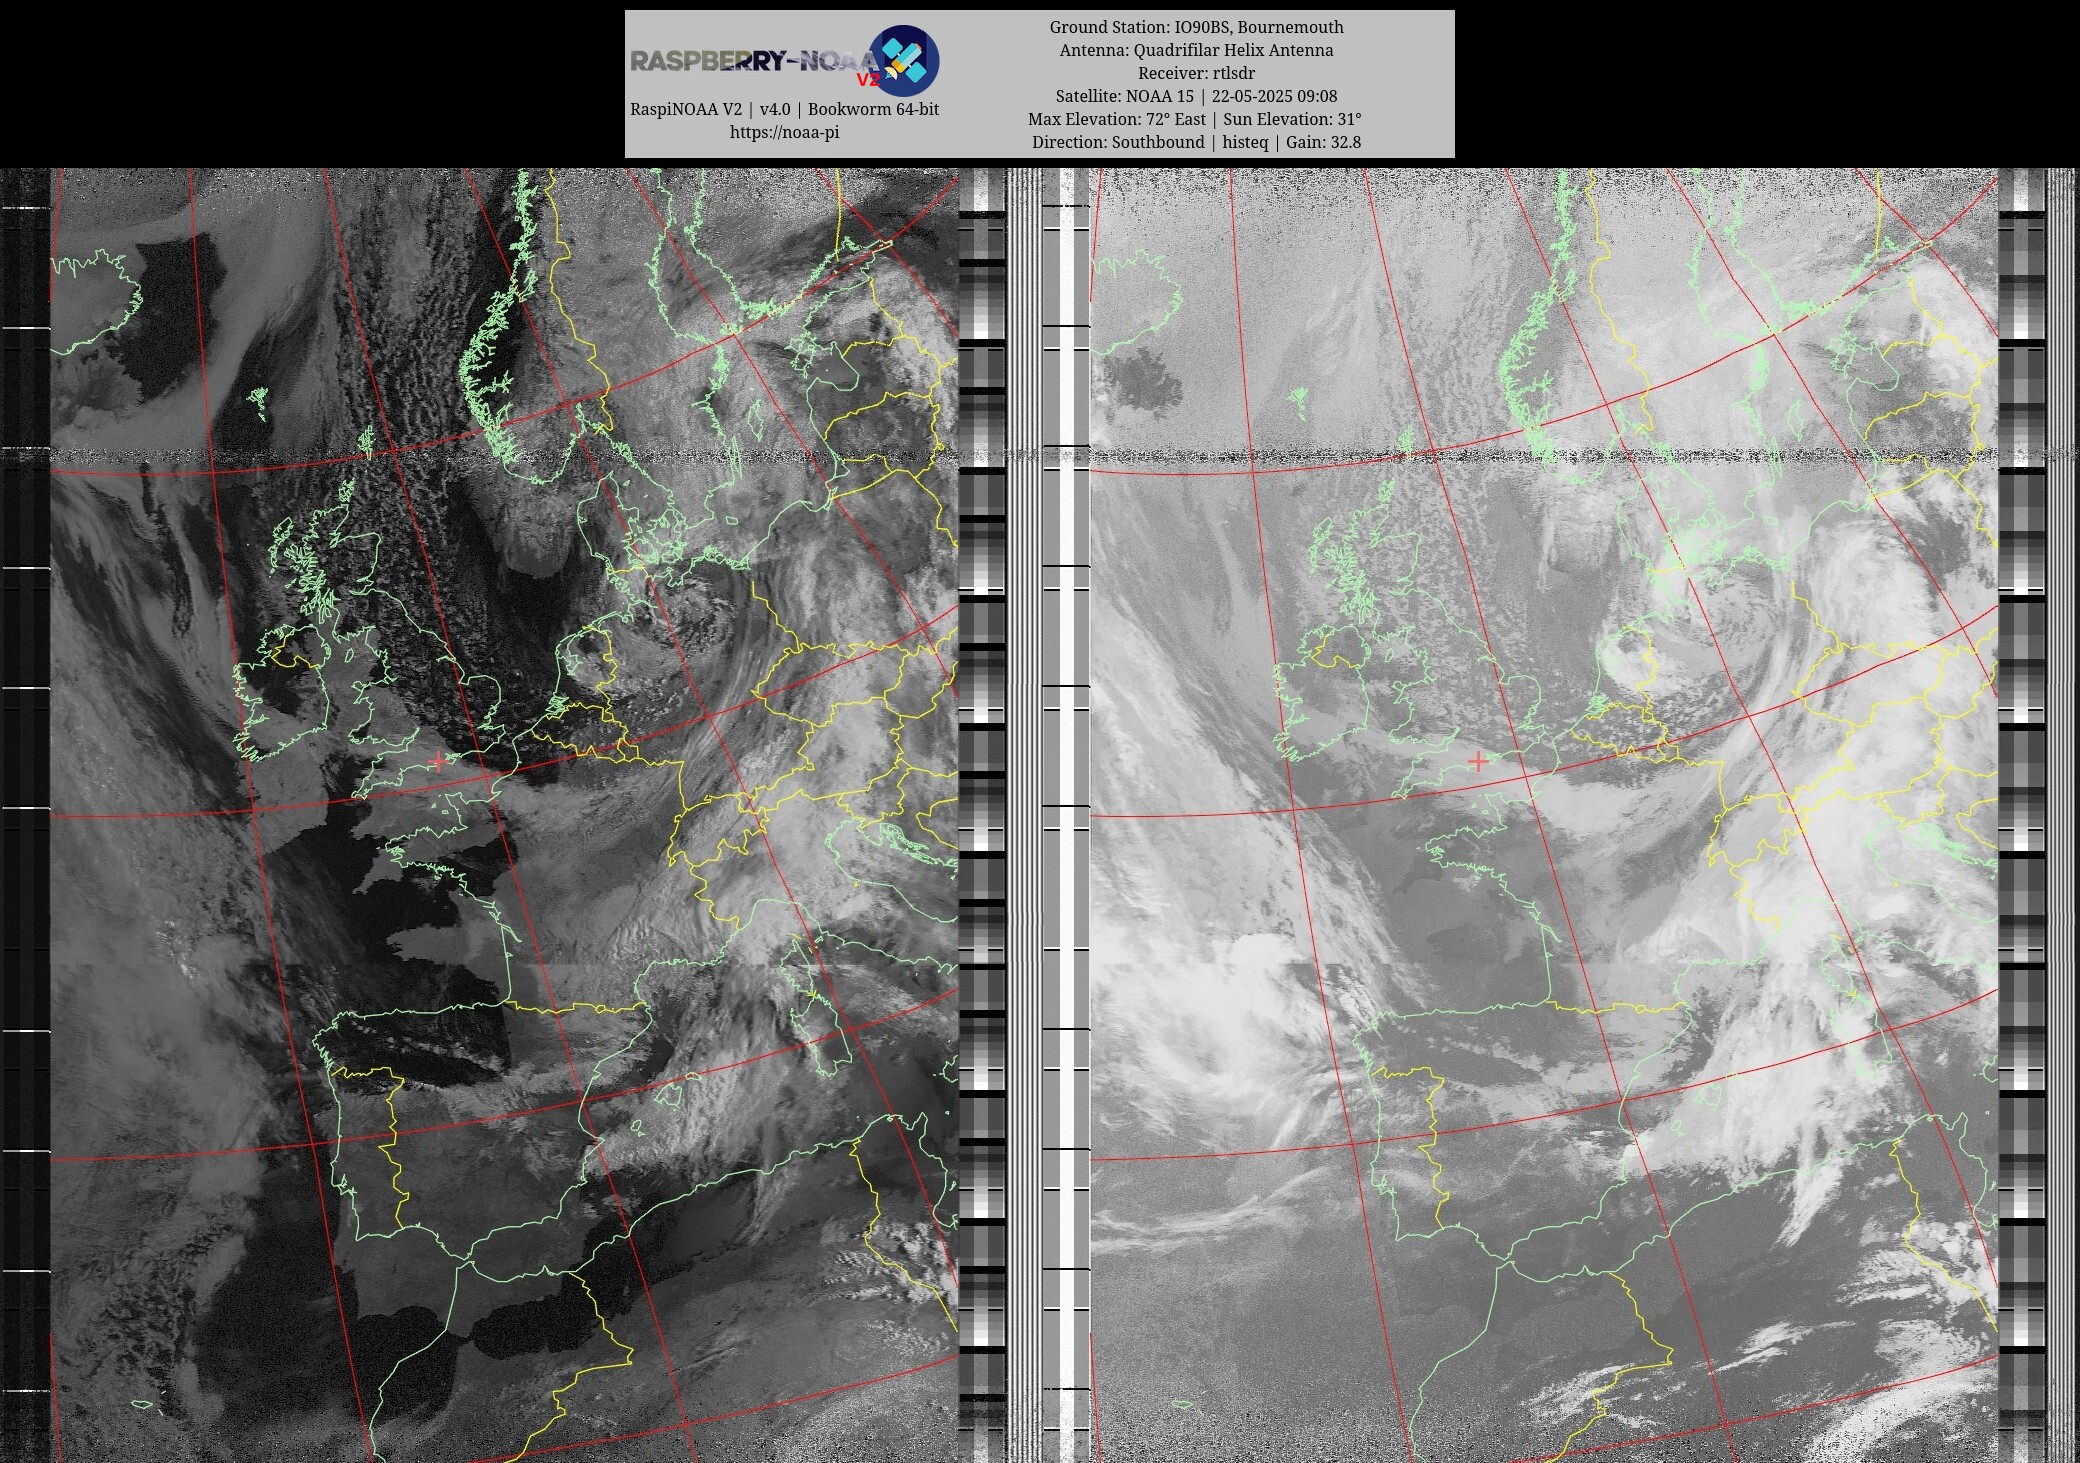This screenshot has height=1463, width=2080.
Task: Open the https://noaa-pi link text
Action: click(x=784, y=132)
